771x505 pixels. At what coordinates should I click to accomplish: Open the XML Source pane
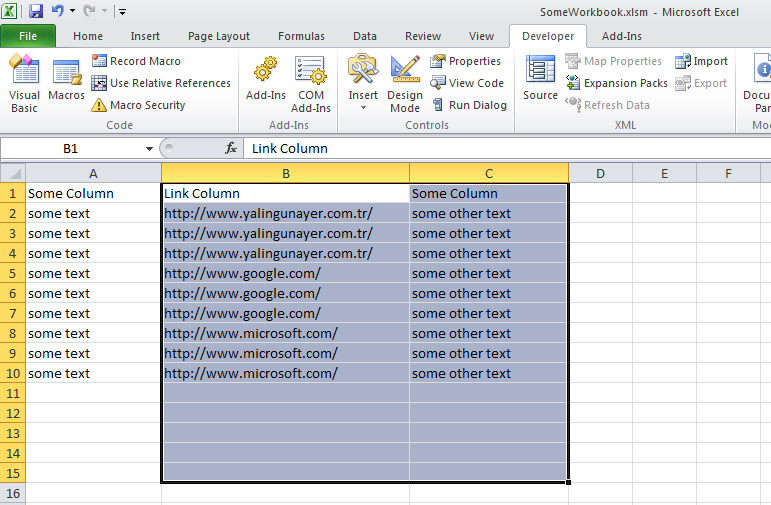[540, 79]
